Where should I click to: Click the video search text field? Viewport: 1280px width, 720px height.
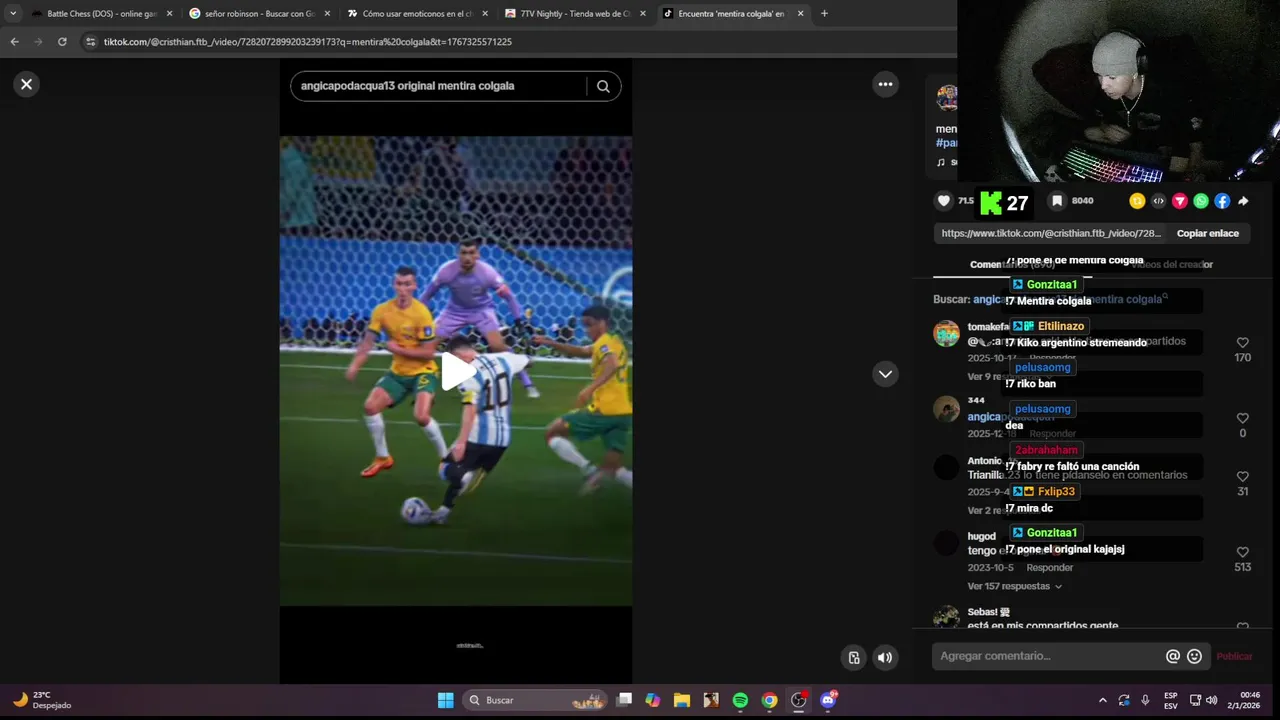[x=438, y=86]
